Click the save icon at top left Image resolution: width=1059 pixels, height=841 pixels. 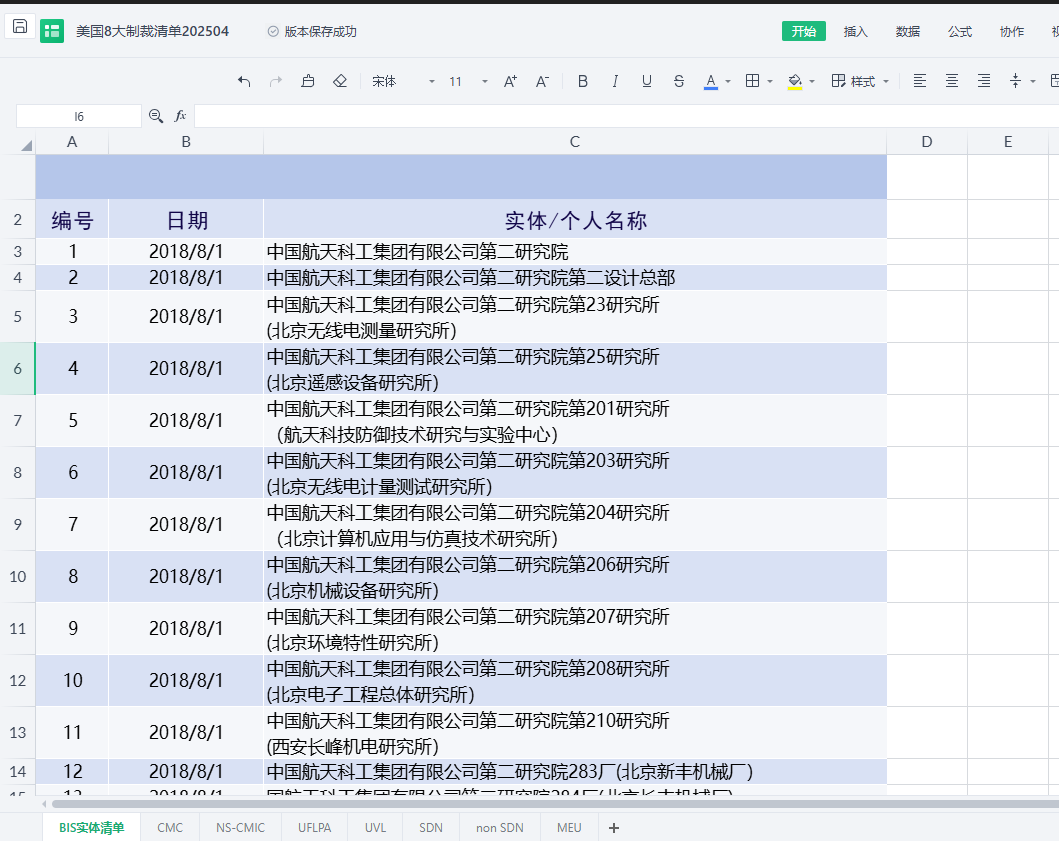pos(20,27)
